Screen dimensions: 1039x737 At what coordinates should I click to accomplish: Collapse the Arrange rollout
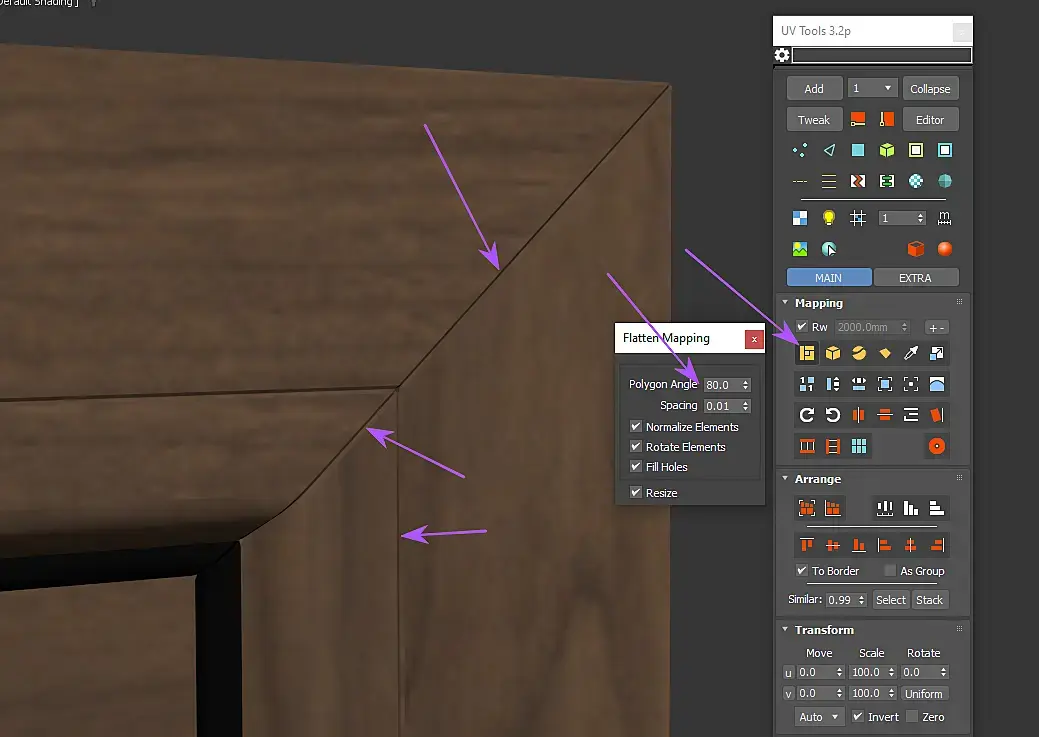click(x=785, y=478)
